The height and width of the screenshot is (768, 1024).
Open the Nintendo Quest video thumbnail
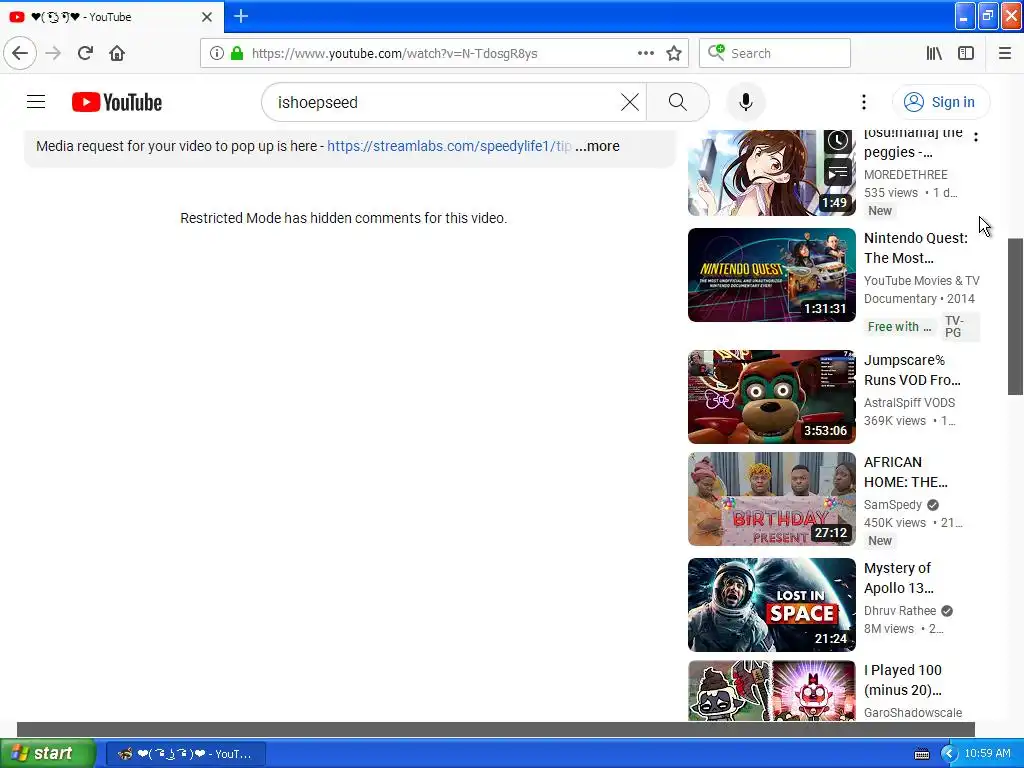[x=772, y=275]
